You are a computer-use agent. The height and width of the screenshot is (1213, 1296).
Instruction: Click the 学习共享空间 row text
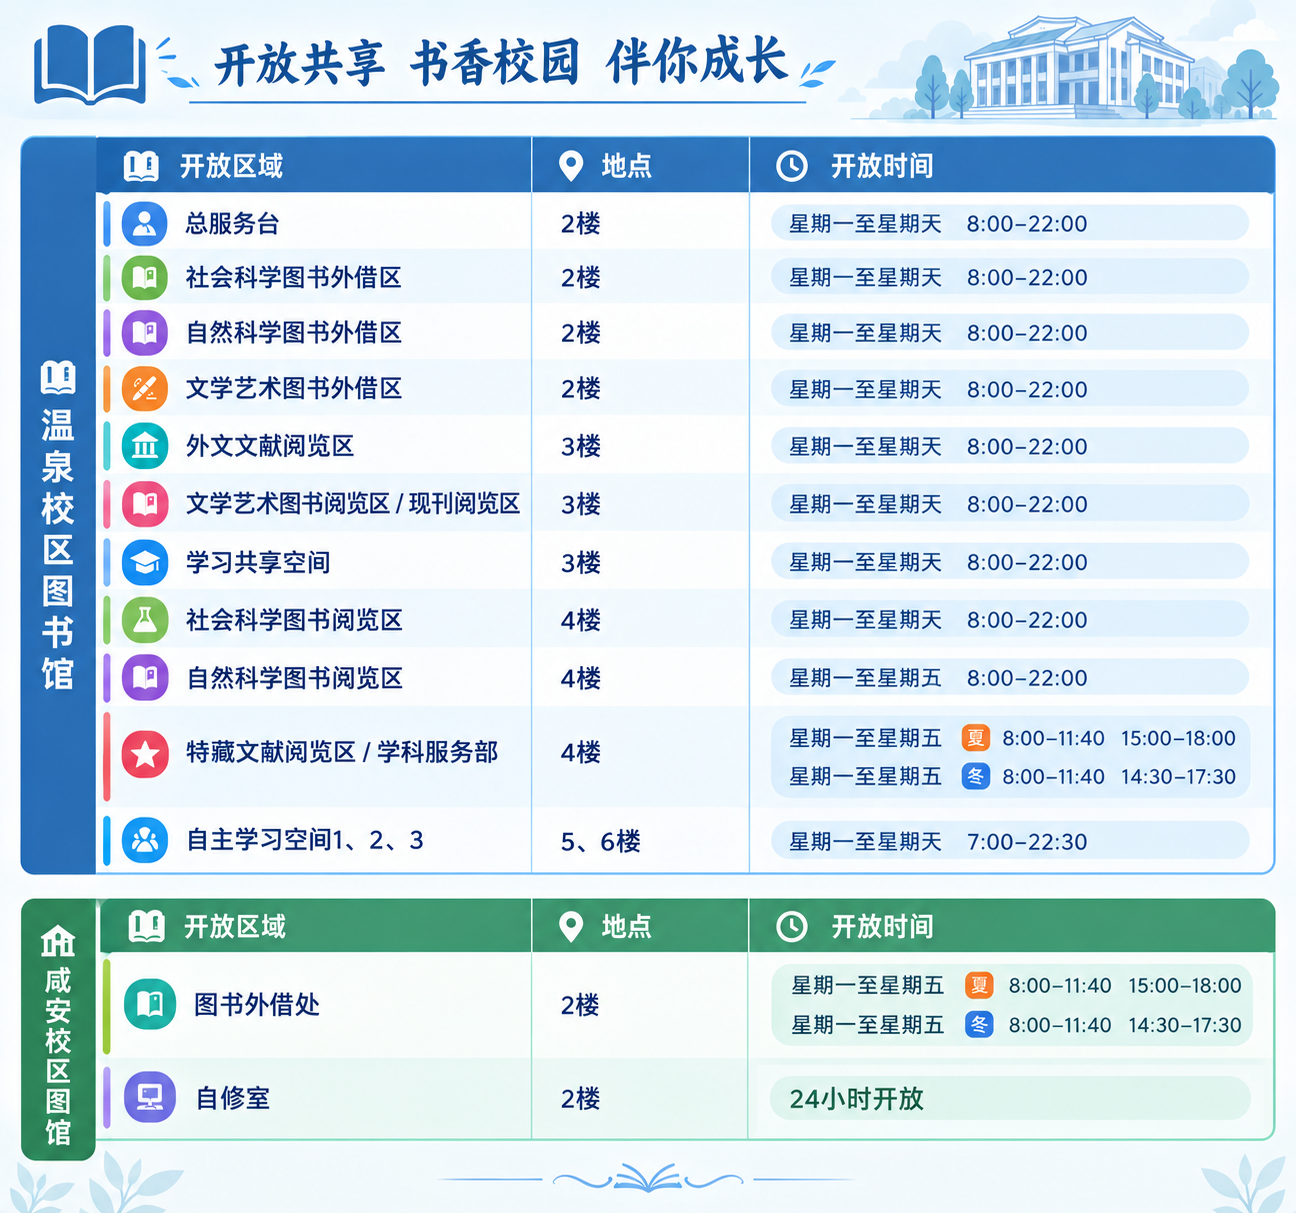coord(258,562)
